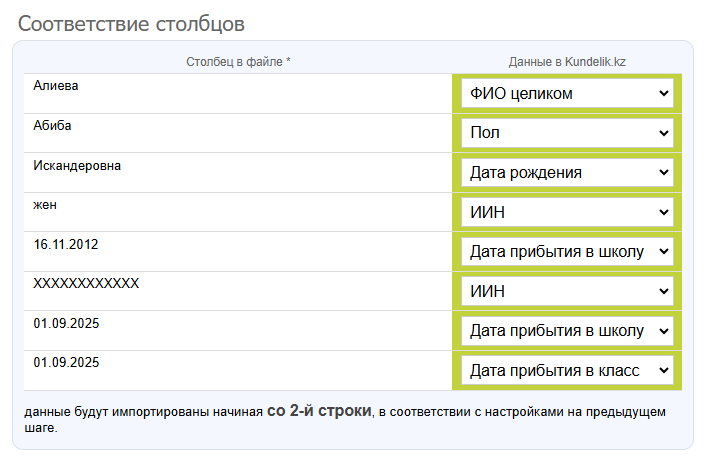Select the "XXXXXXXXXXXX" cell
The image size is (707, 456).
[86, 284]
